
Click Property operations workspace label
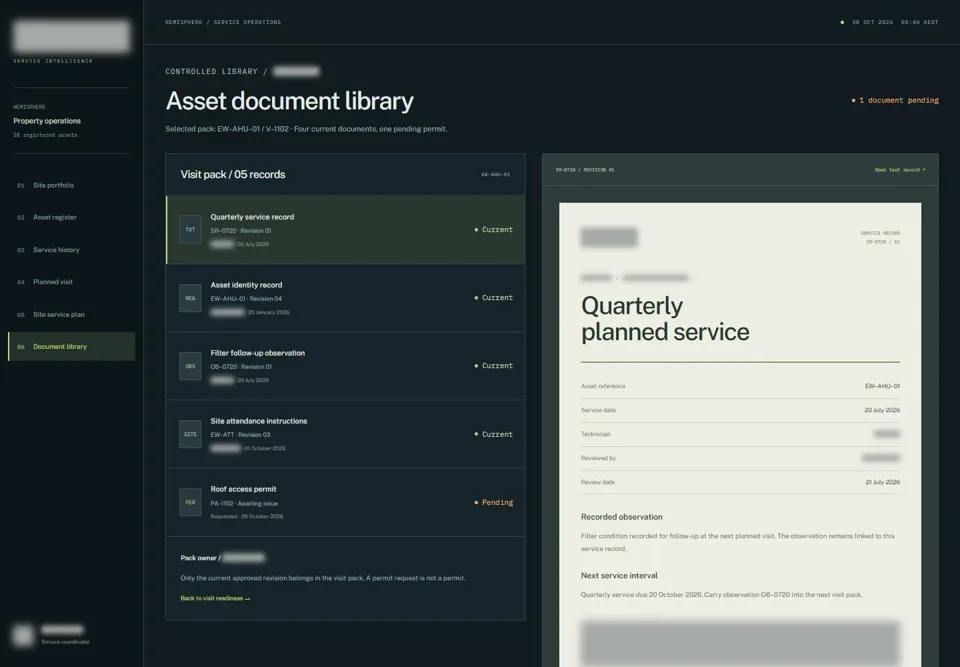(x=47, y=121)
